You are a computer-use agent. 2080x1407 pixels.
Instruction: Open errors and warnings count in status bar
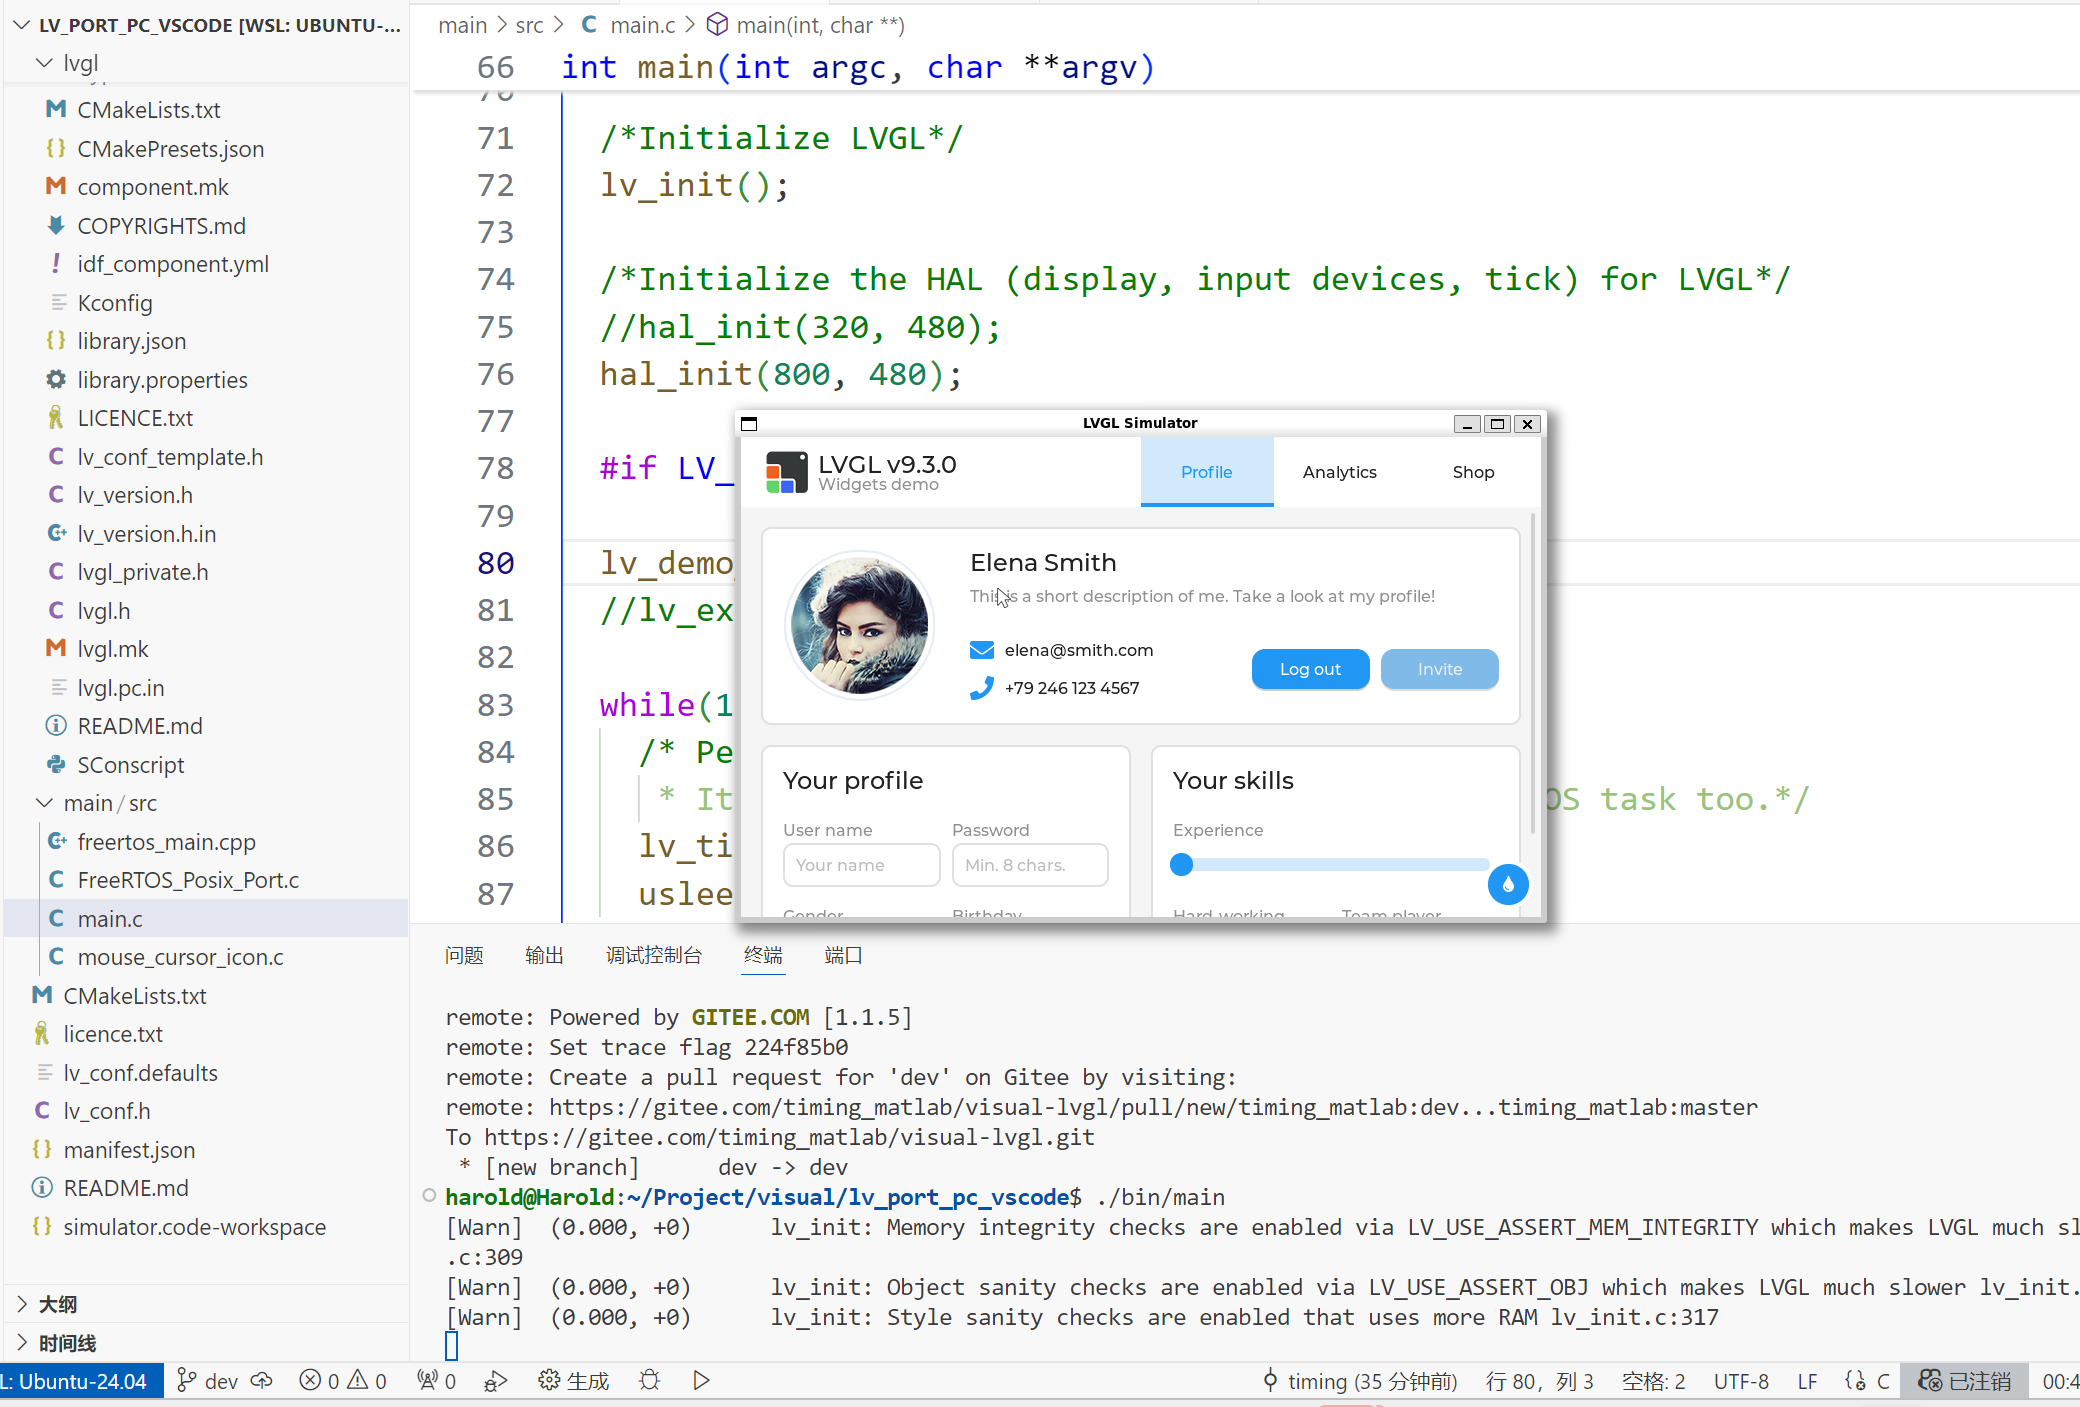(x=343, y=1381)
